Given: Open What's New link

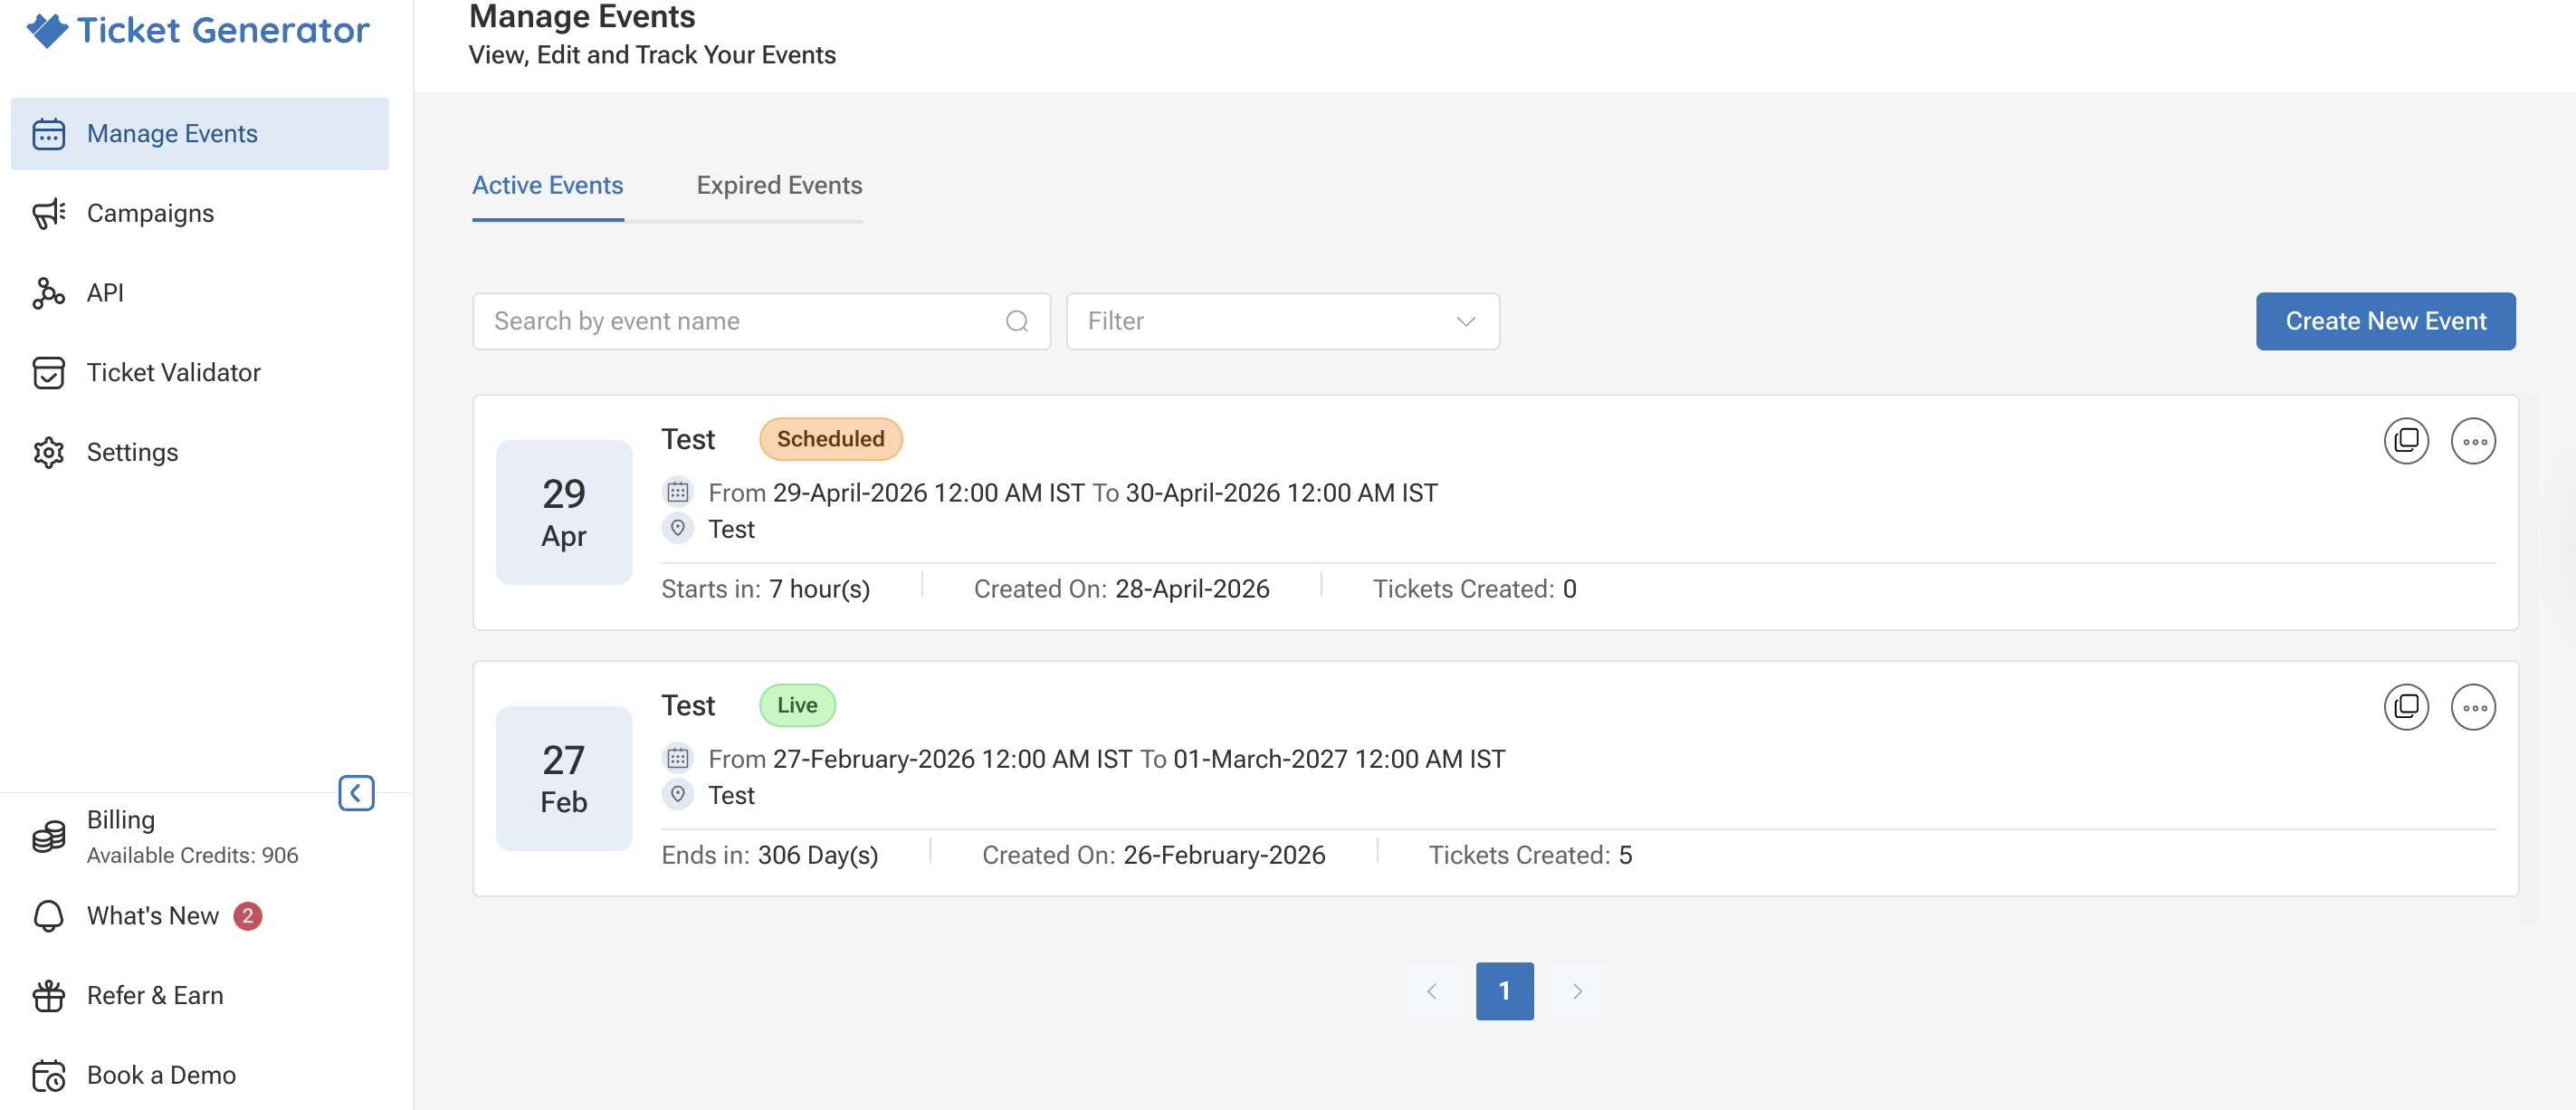Looking at the screenshot, I should [153, 916].
